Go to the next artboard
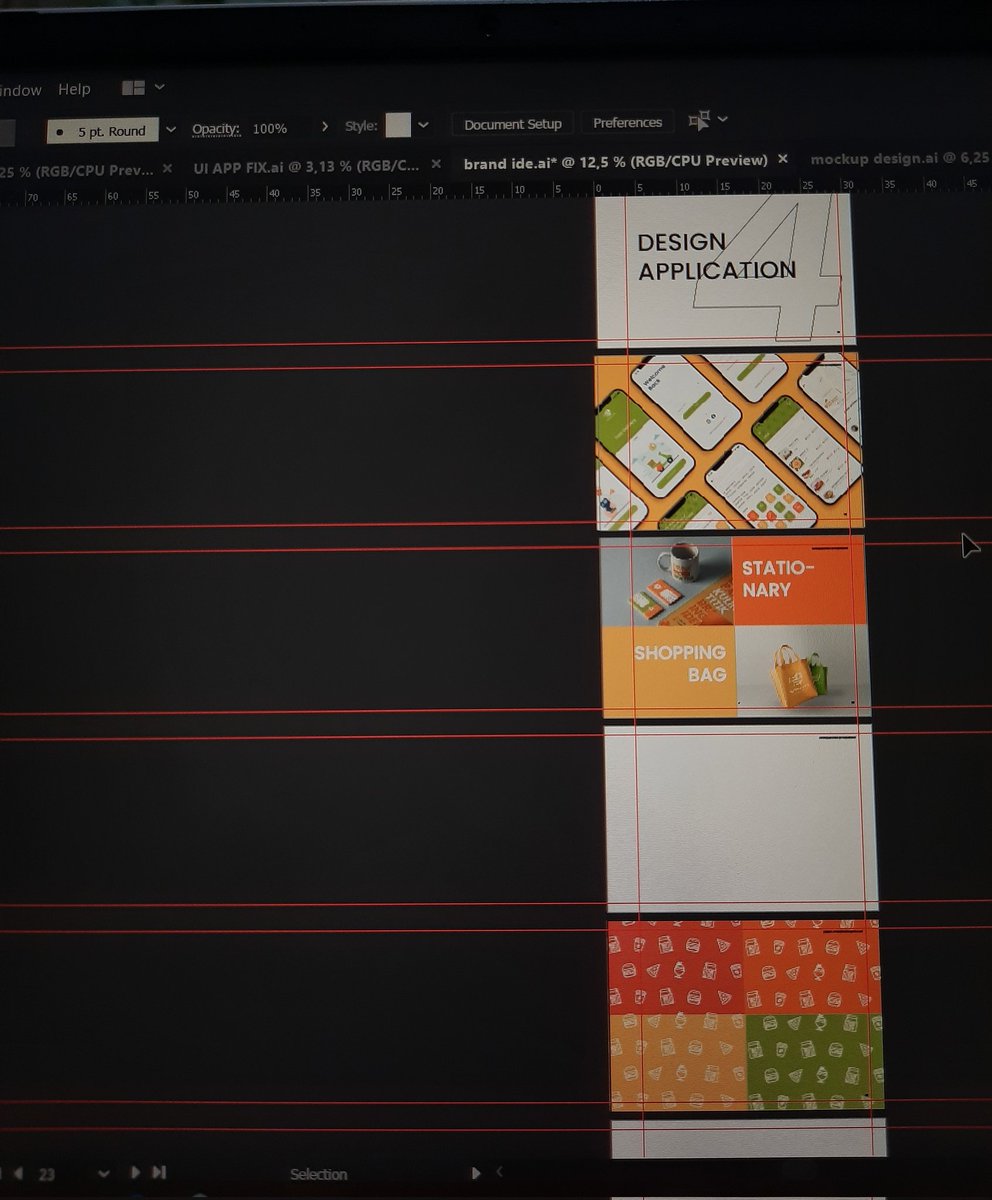The width and height of the screenshot is (992, 1200). point(136,1172)
